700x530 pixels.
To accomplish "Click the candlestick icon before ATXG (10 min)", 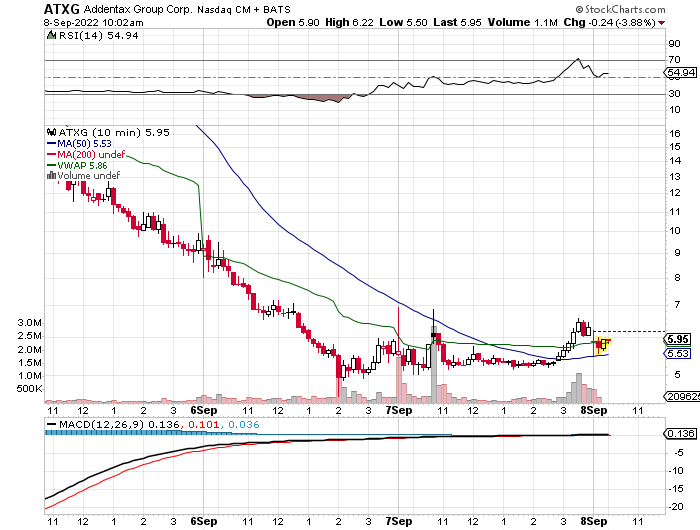I will click(51, 132).
